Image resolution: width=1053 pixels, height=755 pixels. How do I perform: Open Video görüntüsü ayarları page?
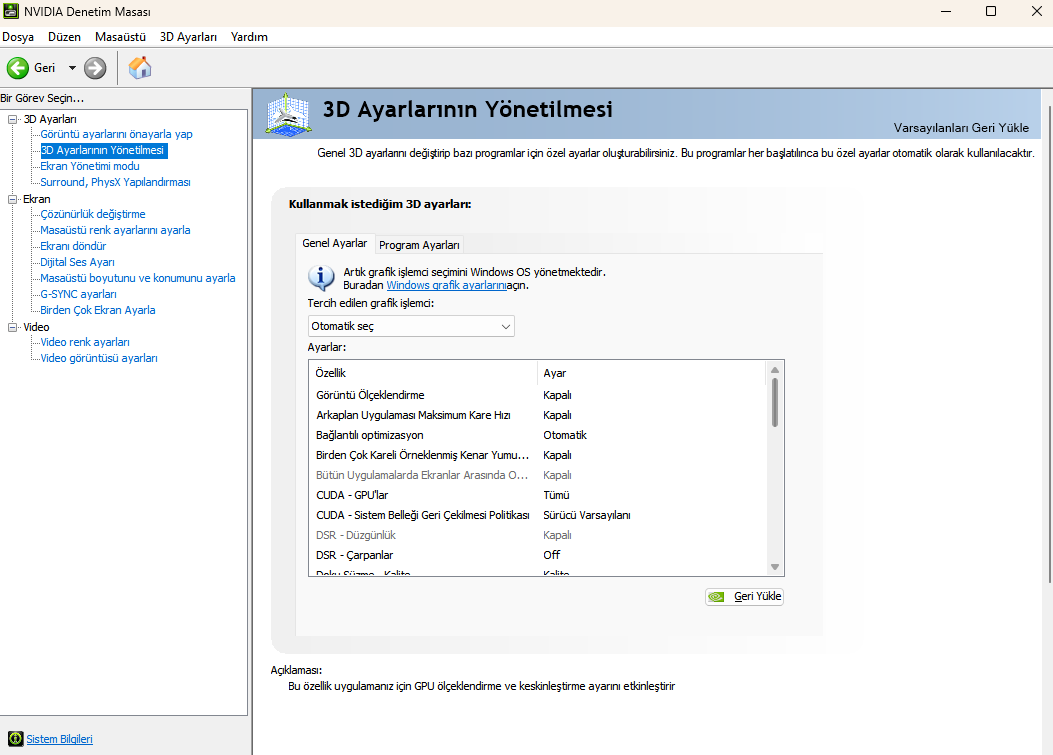coord(99,359)
